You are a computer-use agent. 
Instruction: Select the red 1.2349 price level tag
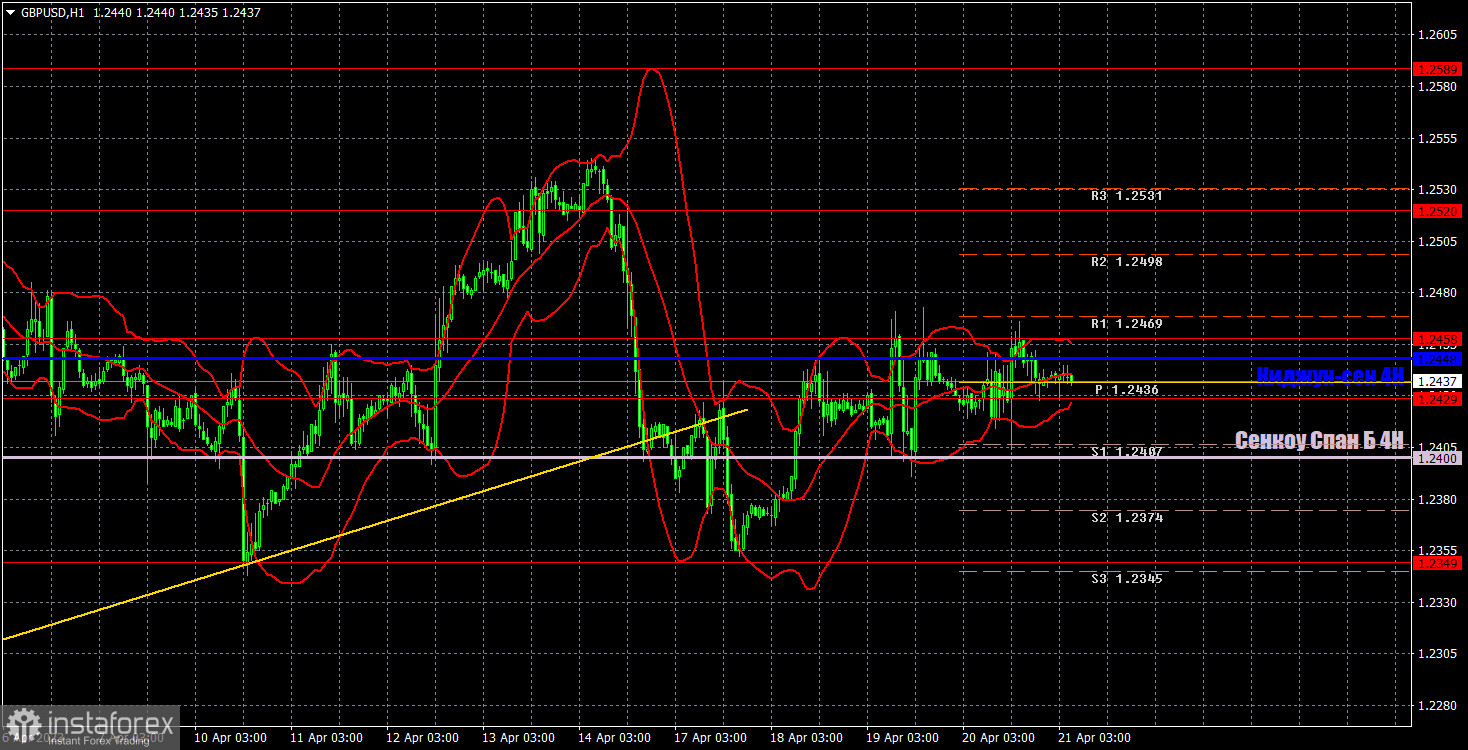pyautogui.click(x=1438, y=563)
